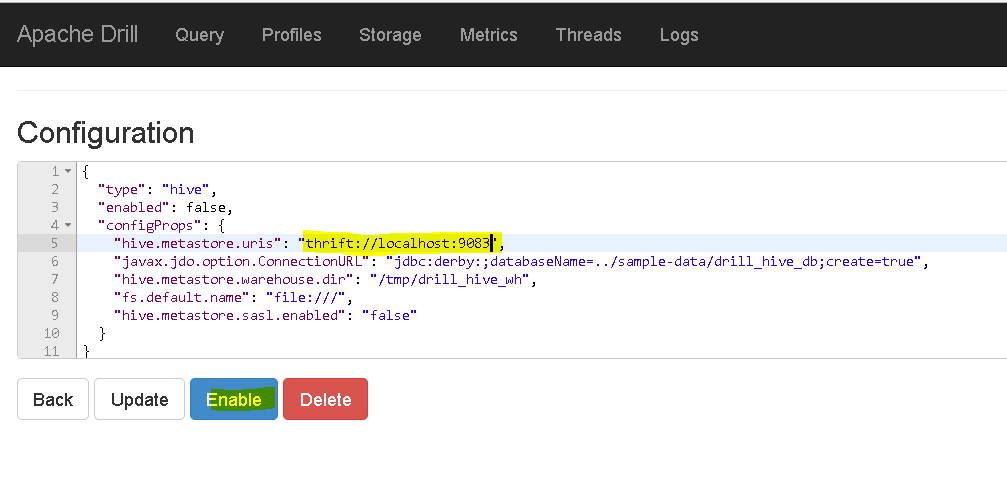Delete this storage plugin configuration

coord(326,399)
